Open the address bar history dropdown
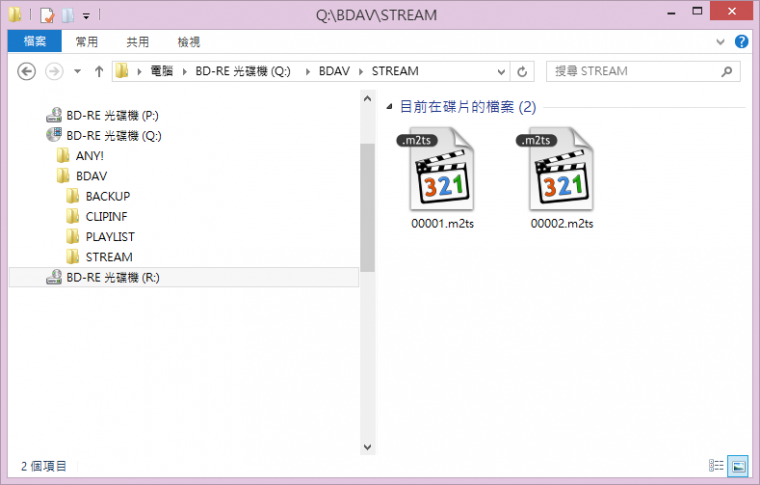 click(x=501, y=72)
